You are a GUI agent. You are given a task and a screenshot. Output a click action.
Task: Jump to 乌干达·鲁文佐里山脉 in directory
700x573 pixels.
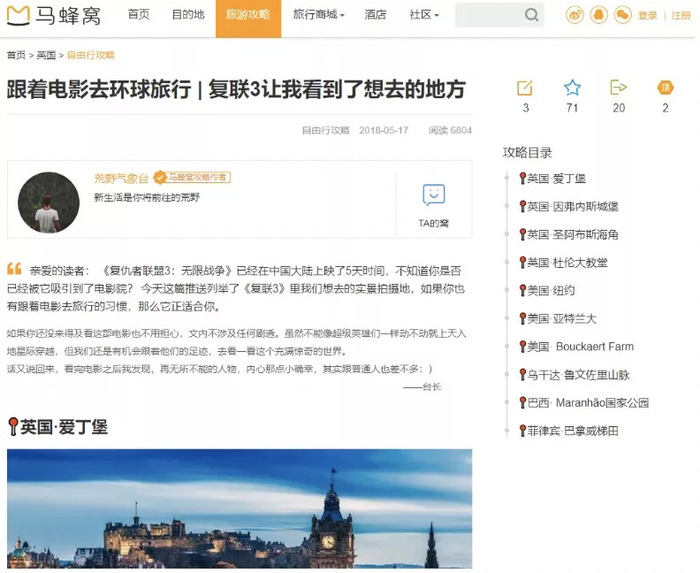click(x=575, y=375)
